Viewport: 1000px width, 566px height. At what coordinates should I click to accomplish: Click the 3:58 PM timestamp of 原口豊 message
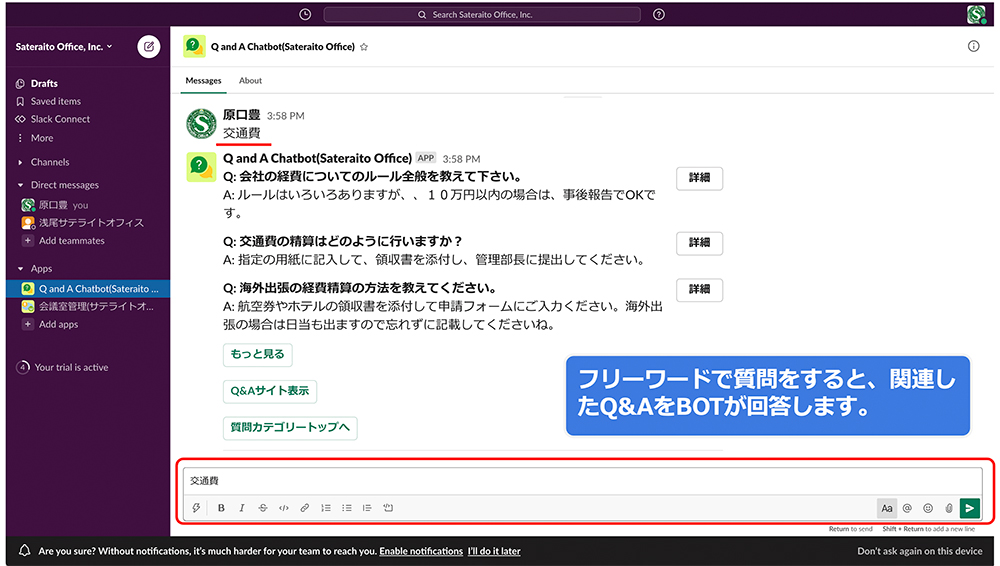(286, 115)
